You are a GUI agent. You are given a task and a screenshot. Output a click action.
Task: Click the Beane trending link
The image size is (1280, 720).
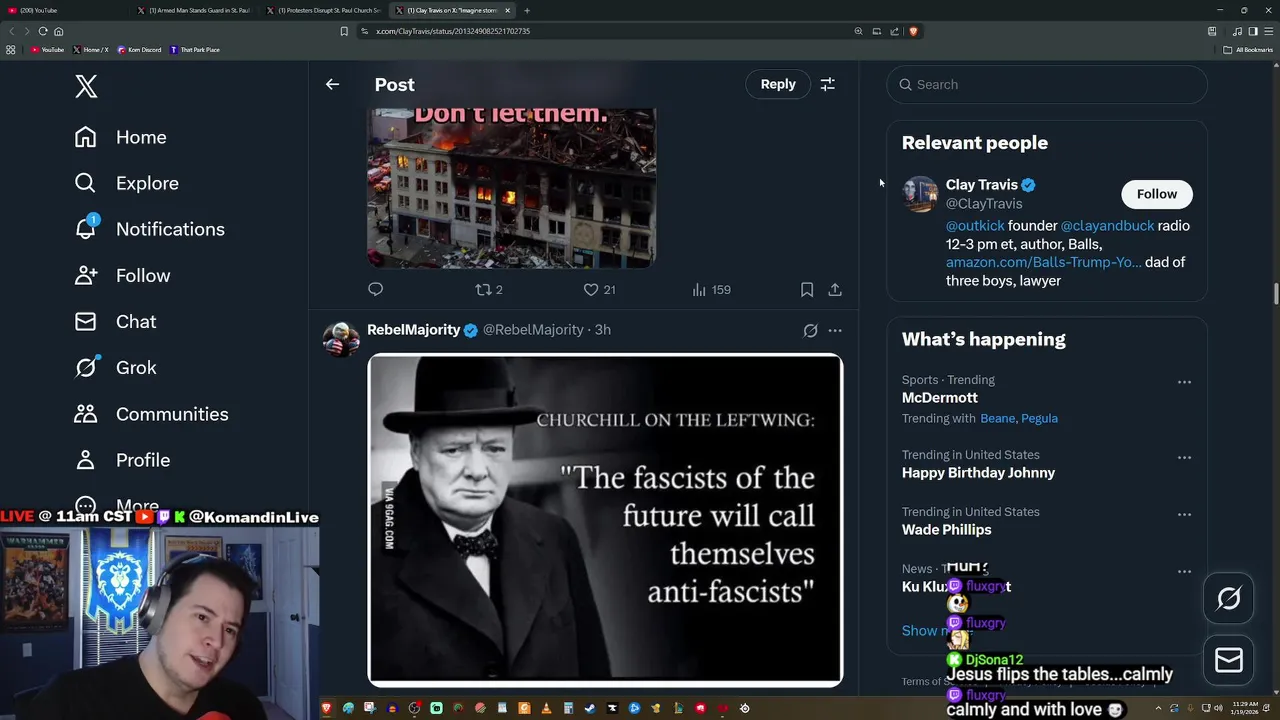tap(998, 419)
